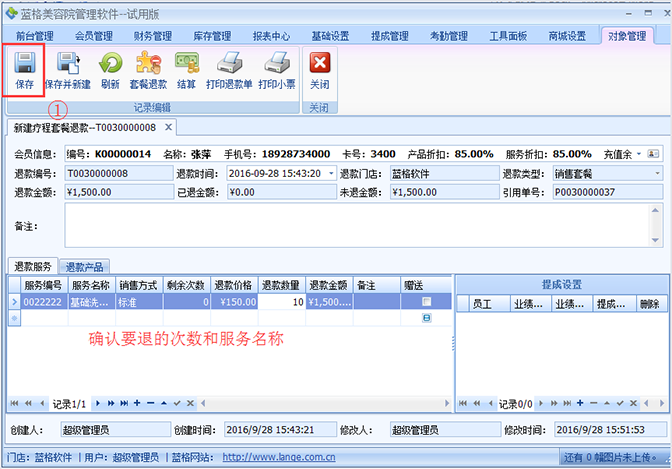
Task: Click the 销售方式 column header
Action: (x=138, y=285)
